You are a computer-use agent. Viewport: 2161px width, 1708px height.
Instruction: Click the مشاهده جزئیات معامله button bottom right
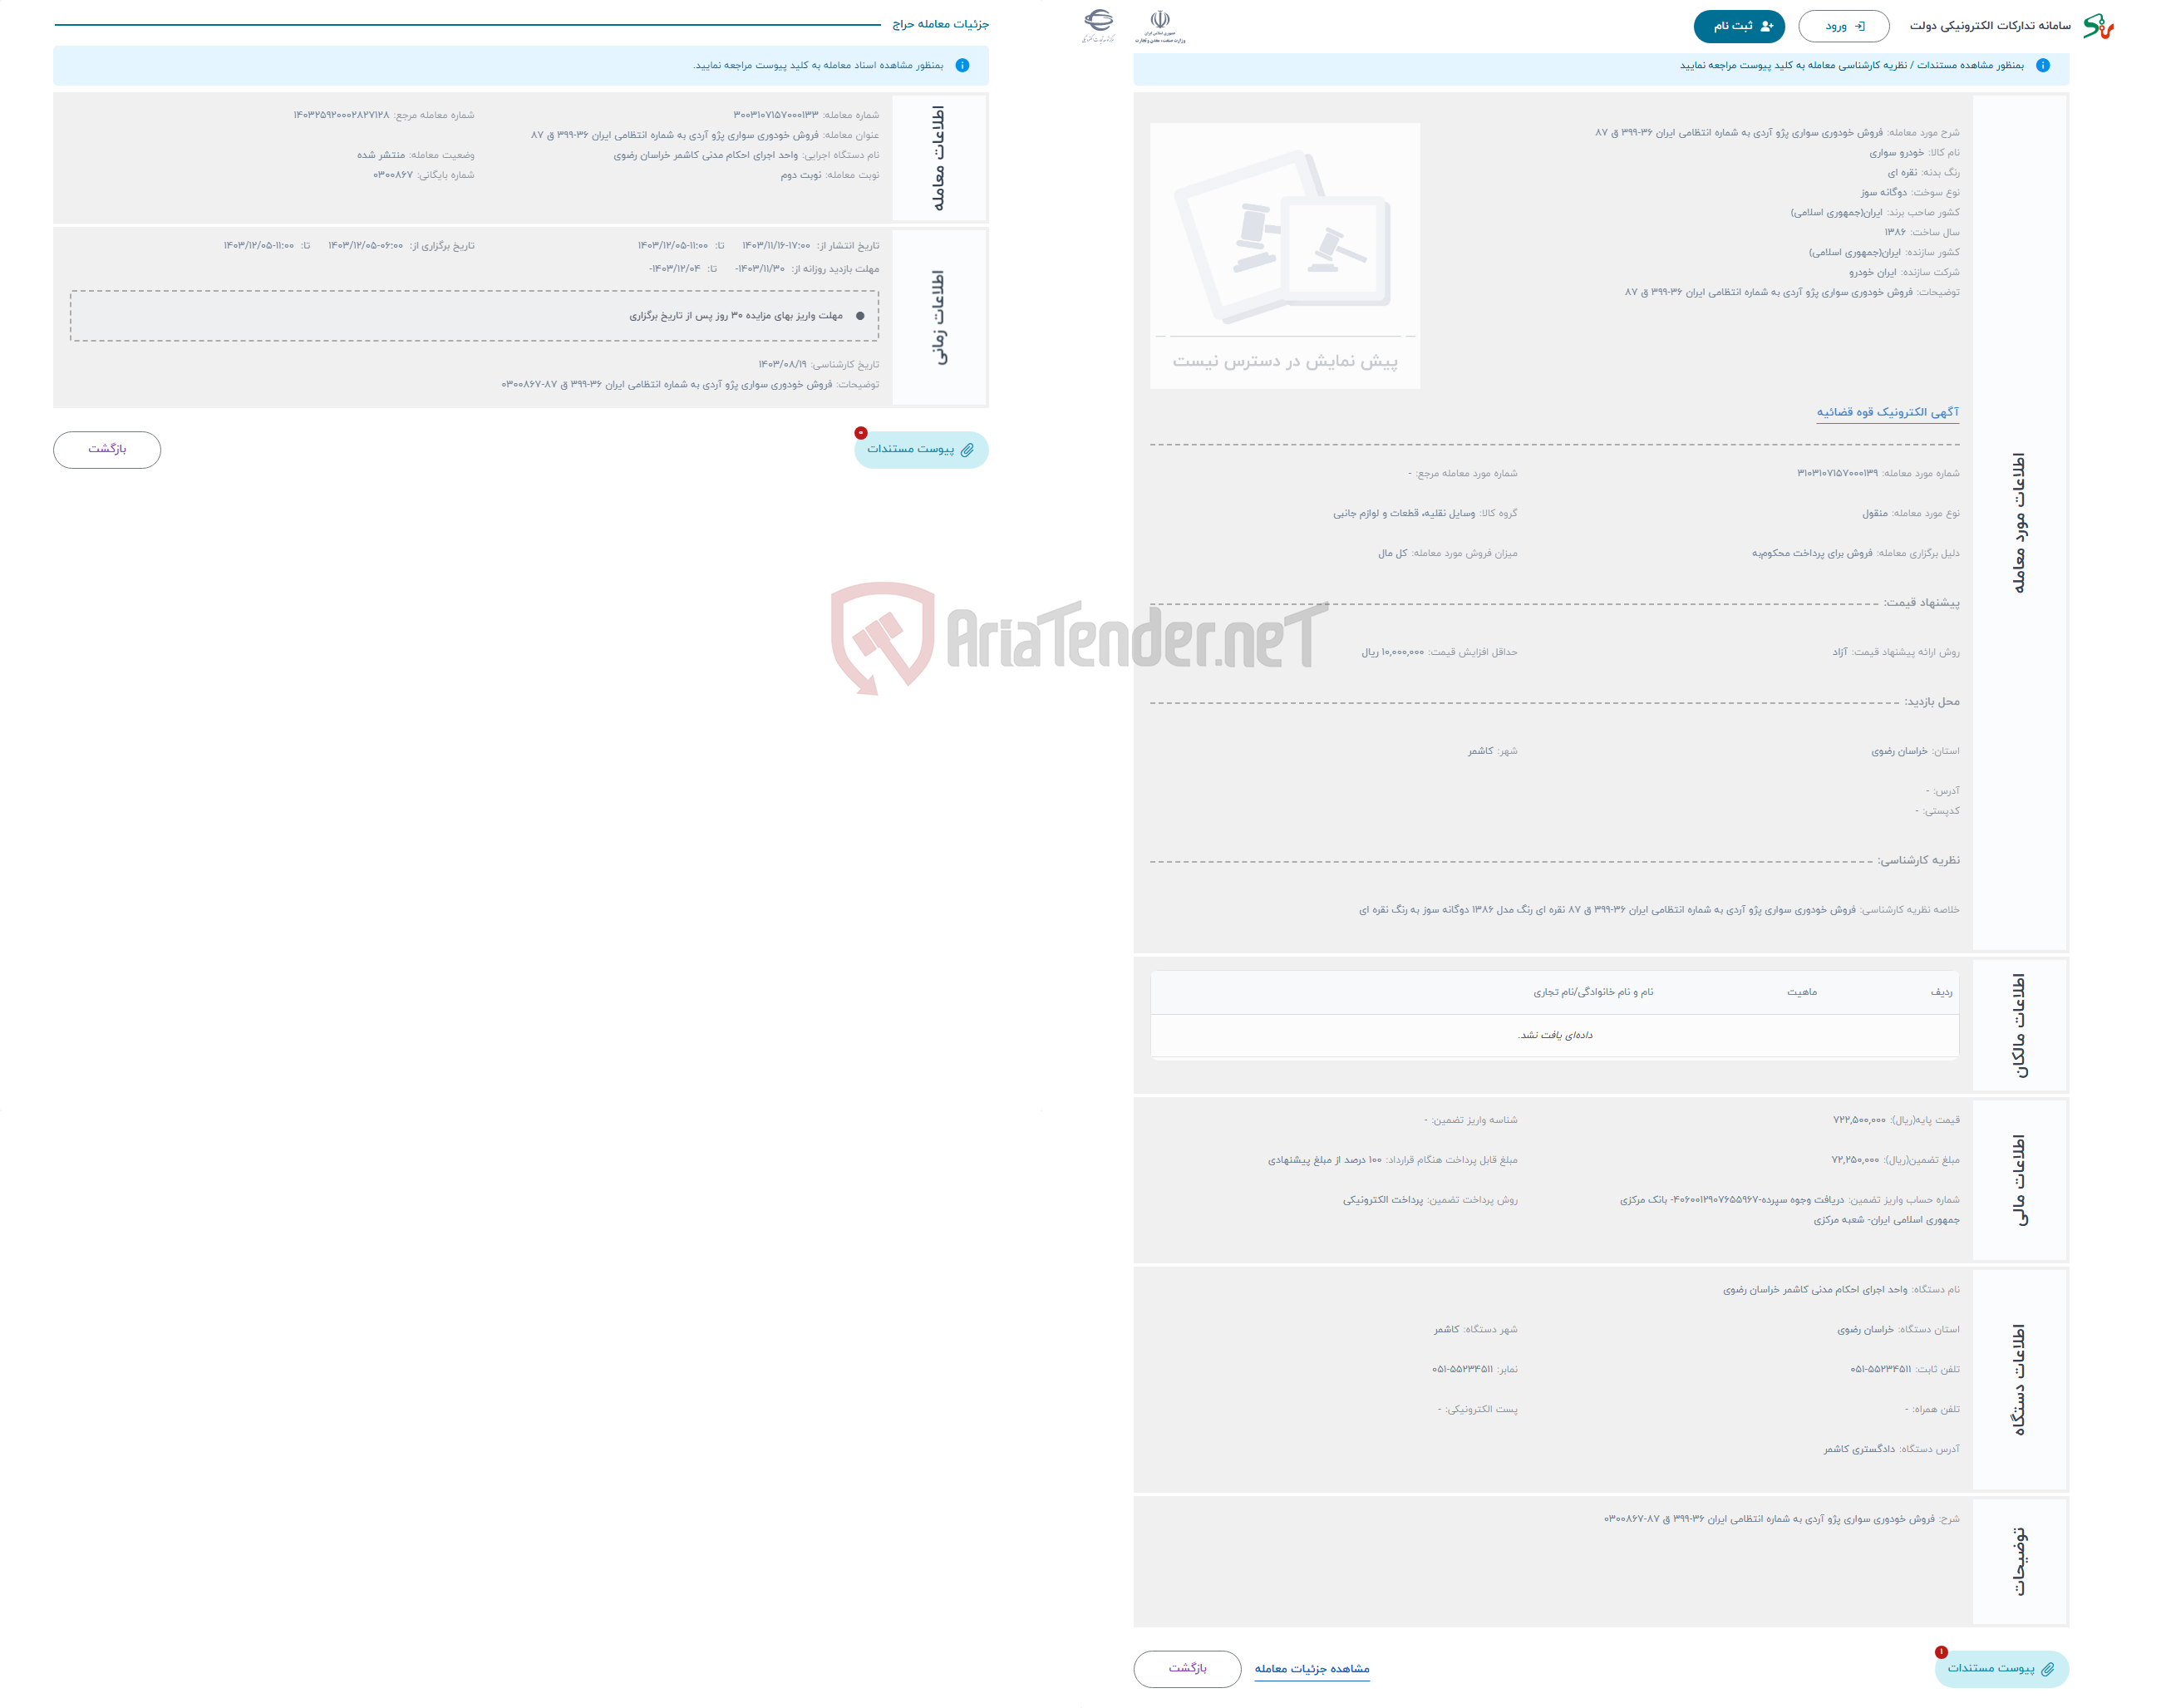click(1314, 1666)
